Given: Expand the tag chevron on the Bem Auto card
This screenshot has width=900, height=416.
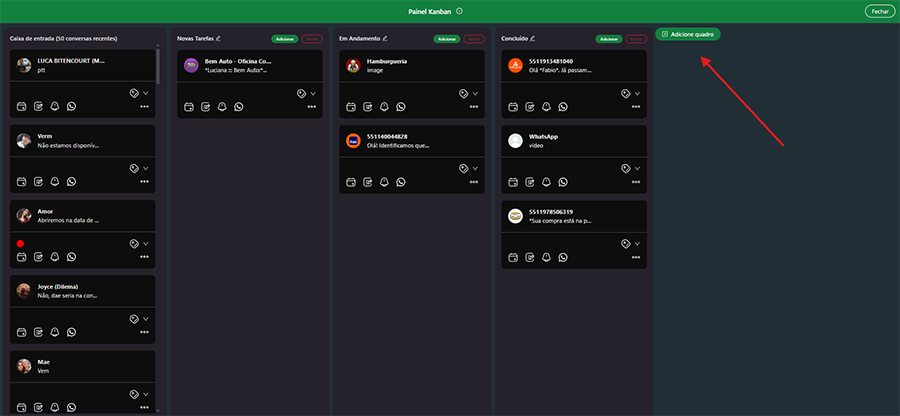Looking at the screenshot, I should pos(313,93).
